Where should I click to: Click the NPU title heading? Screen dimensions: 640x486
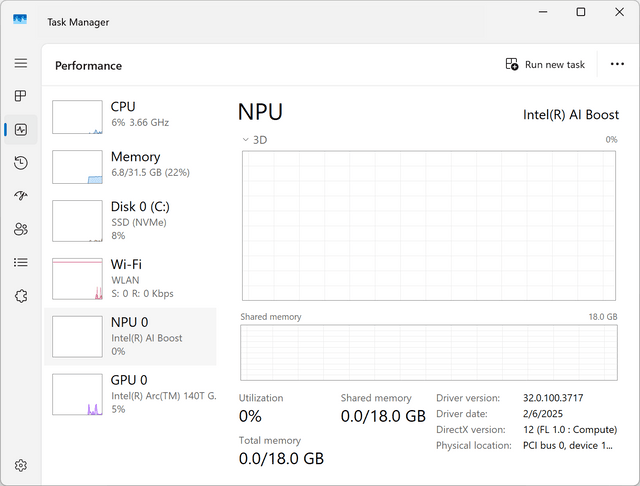click(x=260, y=112)
